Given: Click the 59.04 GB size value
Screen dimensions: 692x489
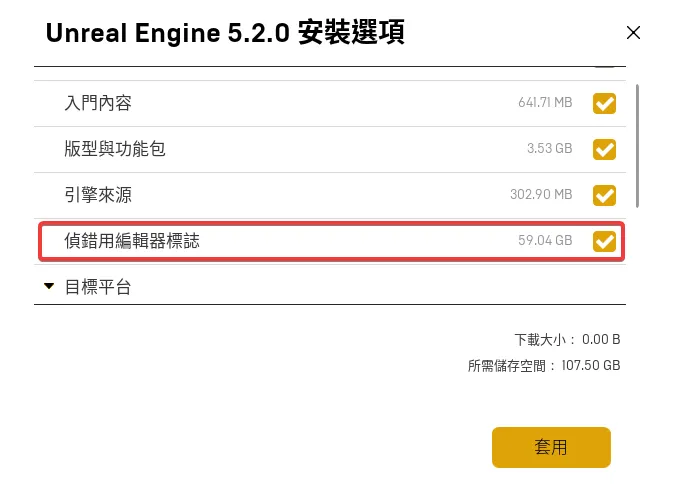Looking at the screenshot, I should (545, 241).
